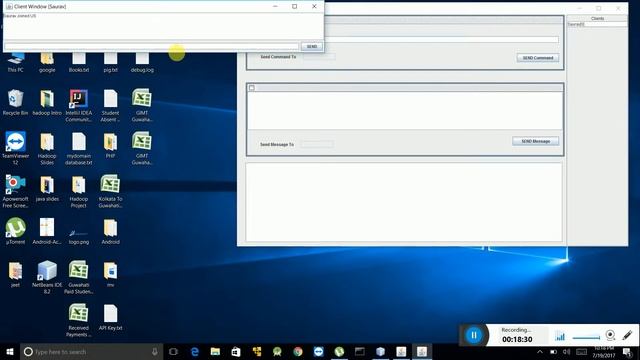Launch the µTorrent desktop shortcut

pos(15,231)
